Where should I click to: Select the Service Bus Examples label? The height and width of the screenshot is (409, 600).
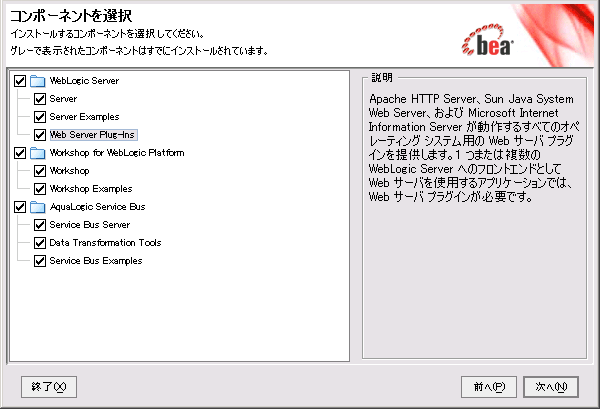pyautogui.click(x=96, y=261)
